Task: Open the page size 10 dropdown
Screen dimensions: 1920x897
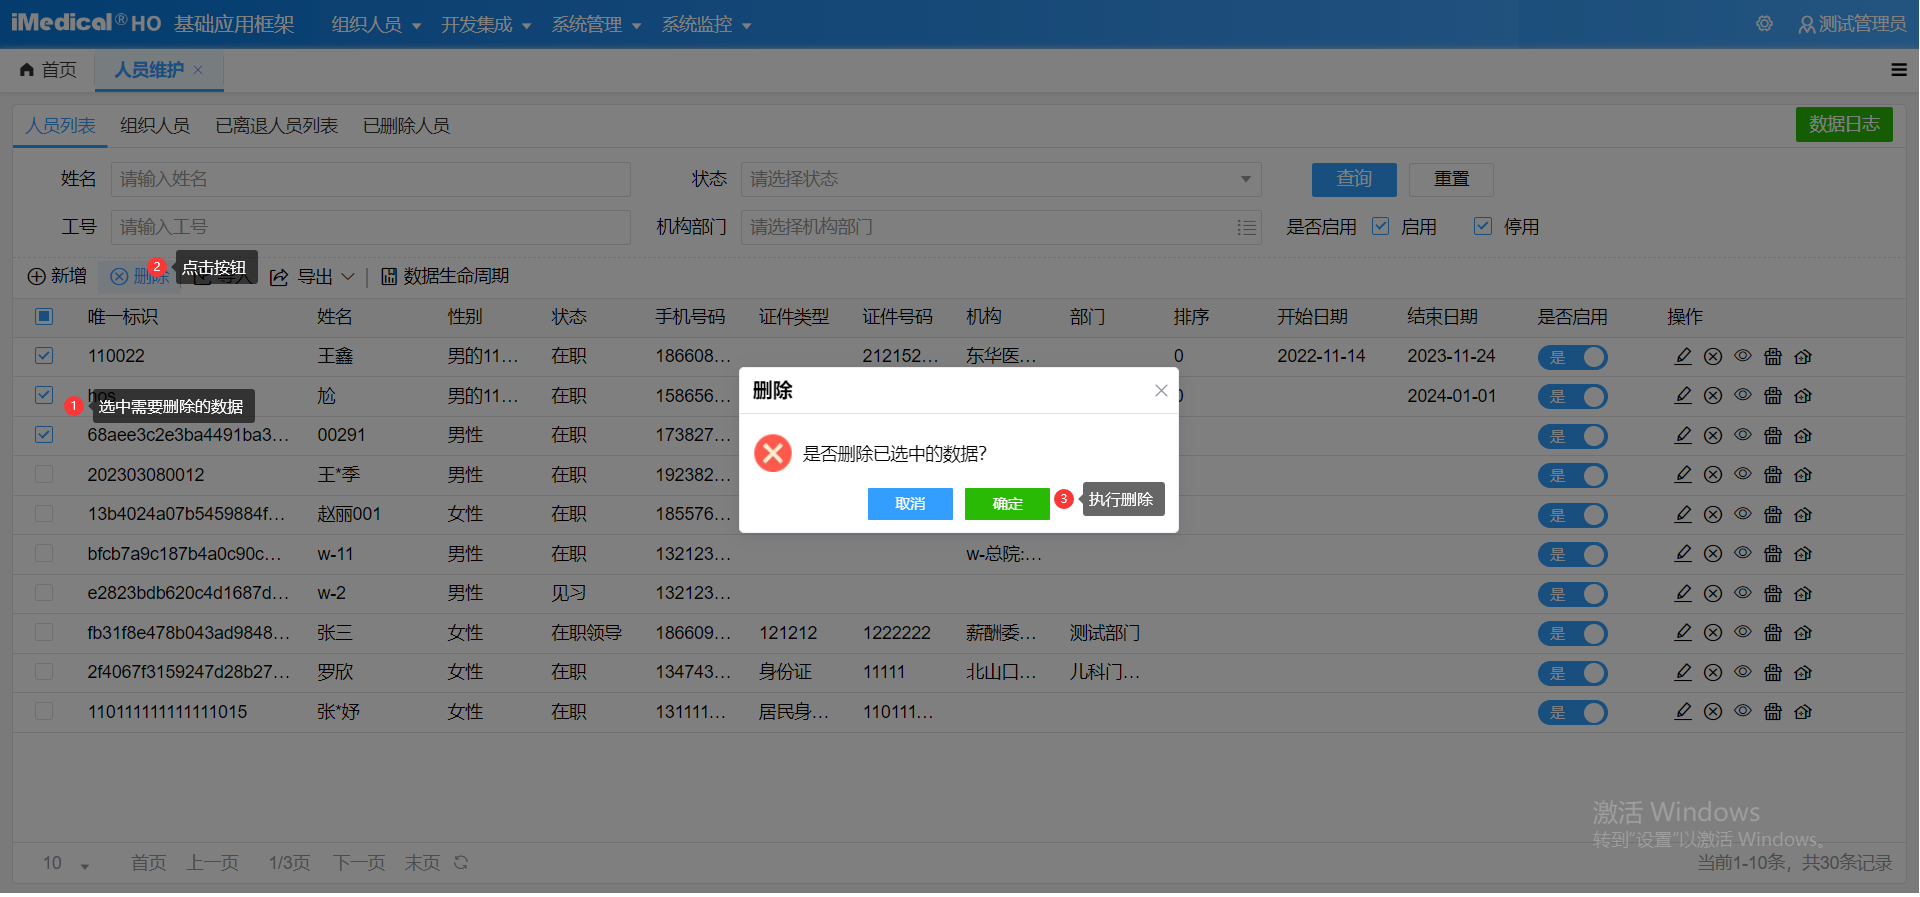Action: [x=66, y=863]
